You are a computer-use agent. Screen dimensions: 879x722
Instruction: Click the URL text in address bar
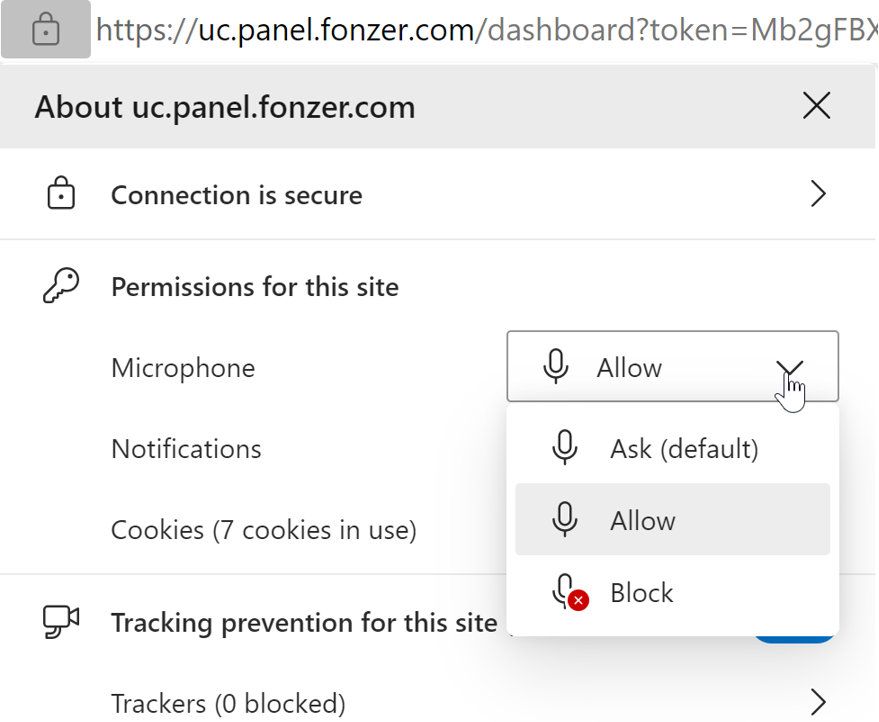click(x=487, y=30)
